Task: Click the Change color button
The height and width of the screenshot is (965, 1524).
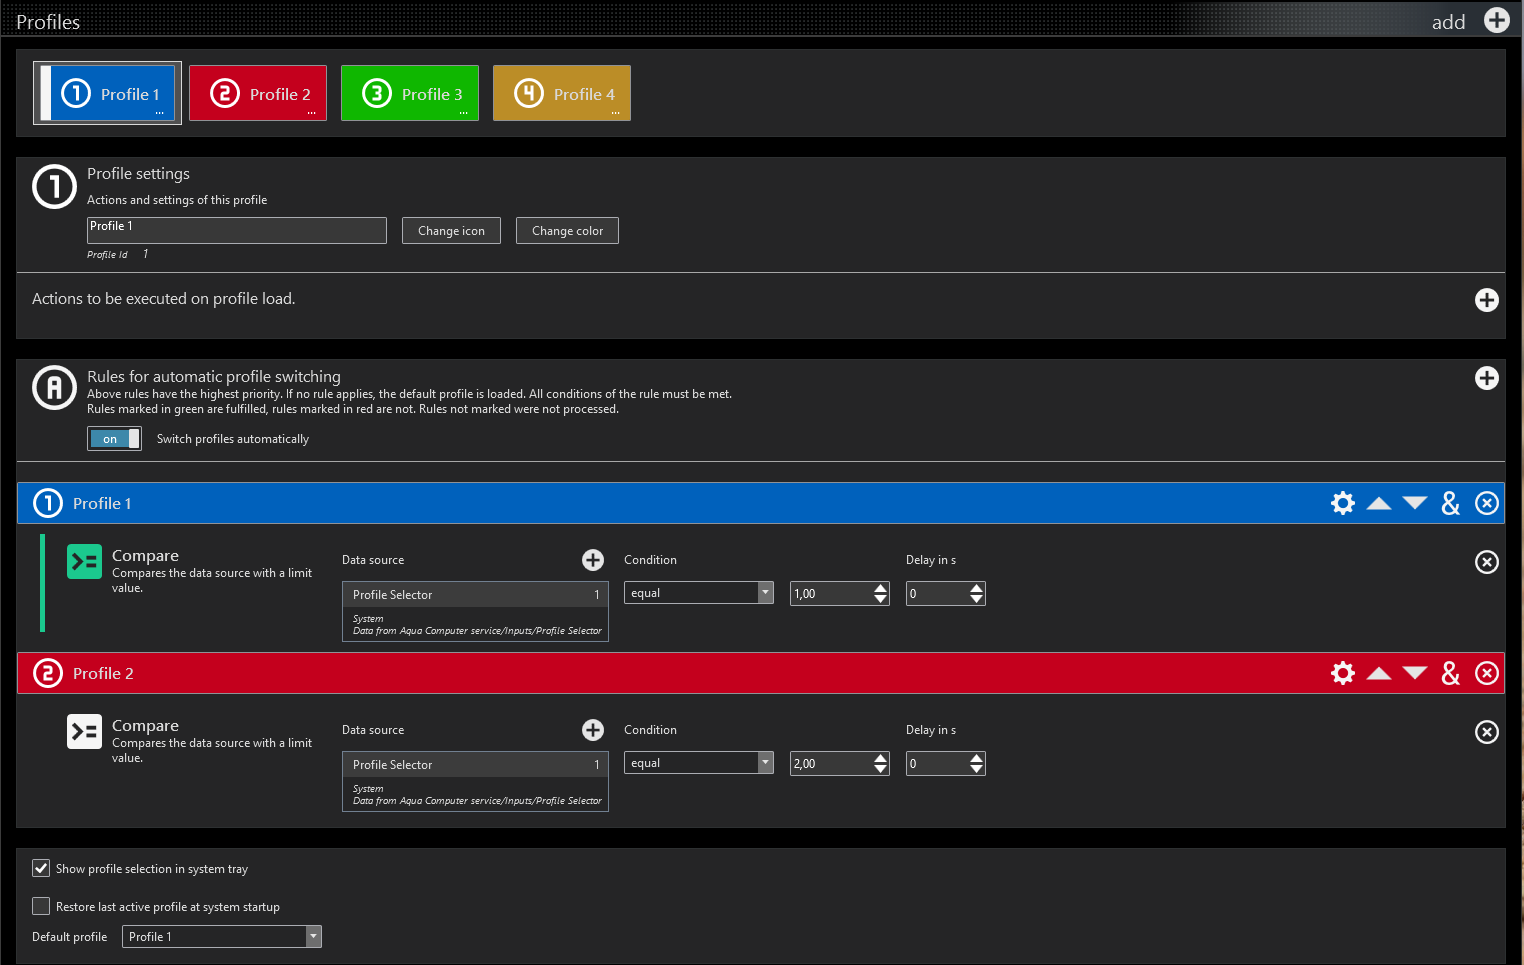Action: (x=567, y=231)
